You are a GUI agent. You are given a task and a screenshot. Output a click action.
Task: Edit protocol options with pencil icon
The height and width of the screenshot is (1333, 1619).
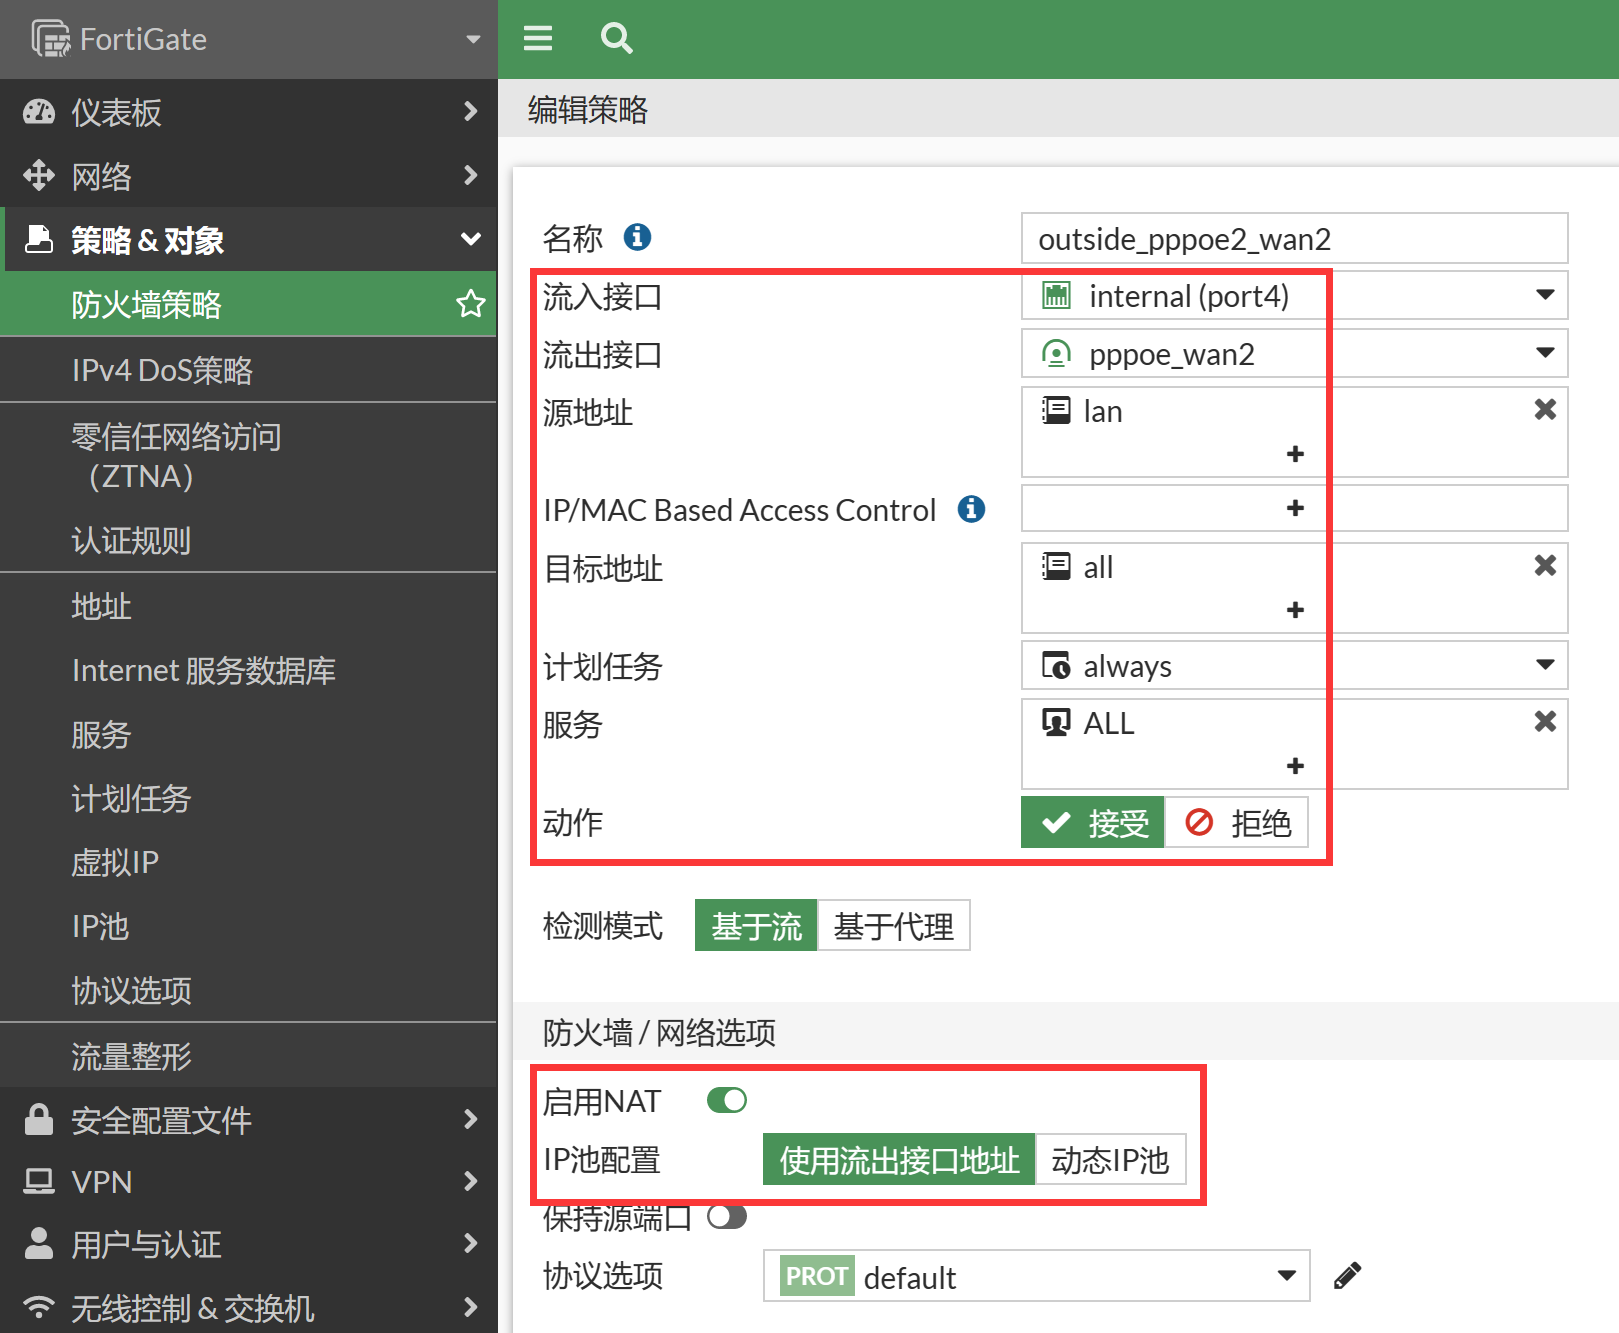(x=1347, y=1276)
